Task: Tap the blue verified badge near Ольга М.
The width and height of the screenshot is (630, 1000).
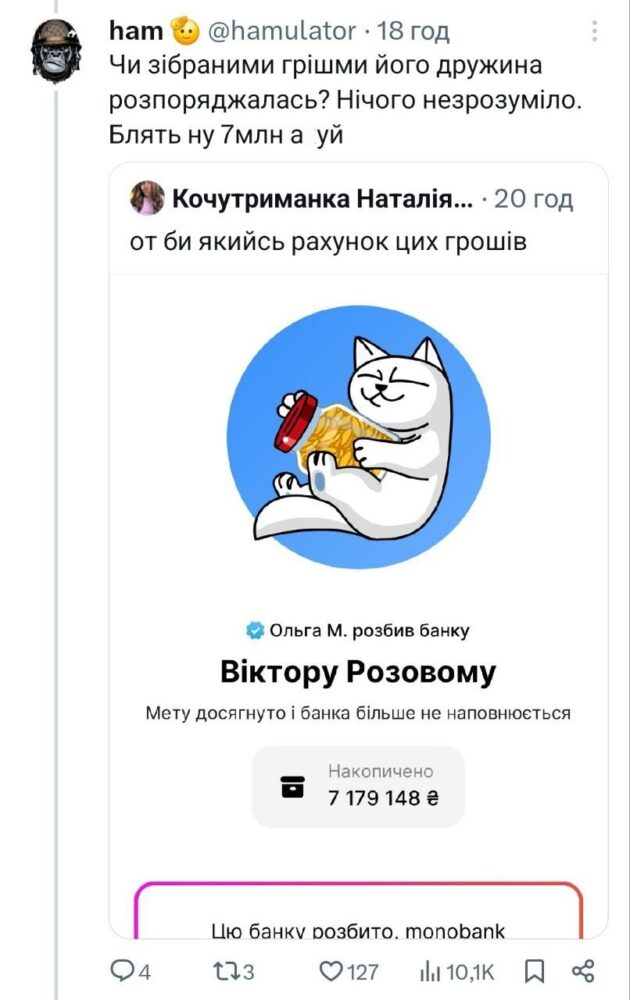Action: click(x=255, y=630)
